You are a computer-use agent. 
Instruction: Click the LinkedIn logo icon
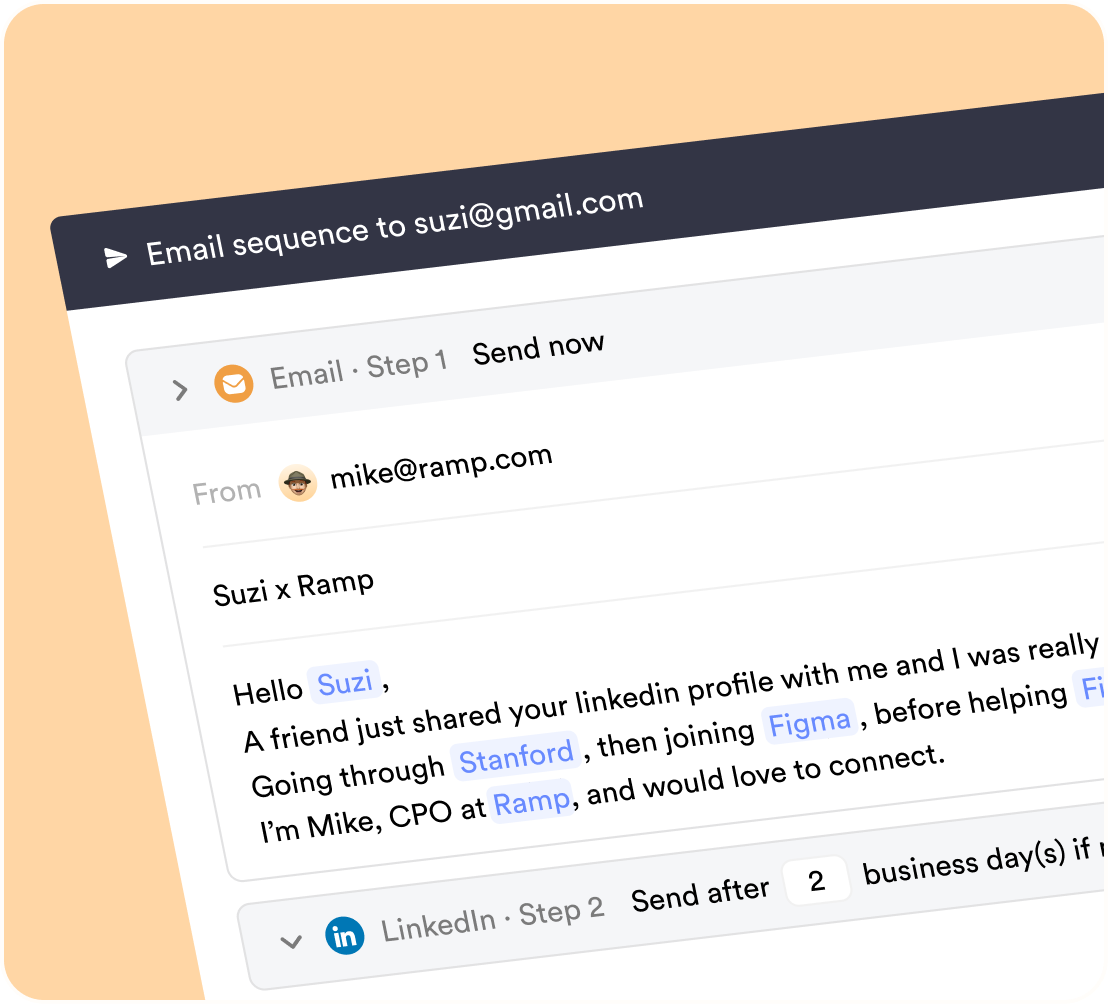click(x=345, y=937)
